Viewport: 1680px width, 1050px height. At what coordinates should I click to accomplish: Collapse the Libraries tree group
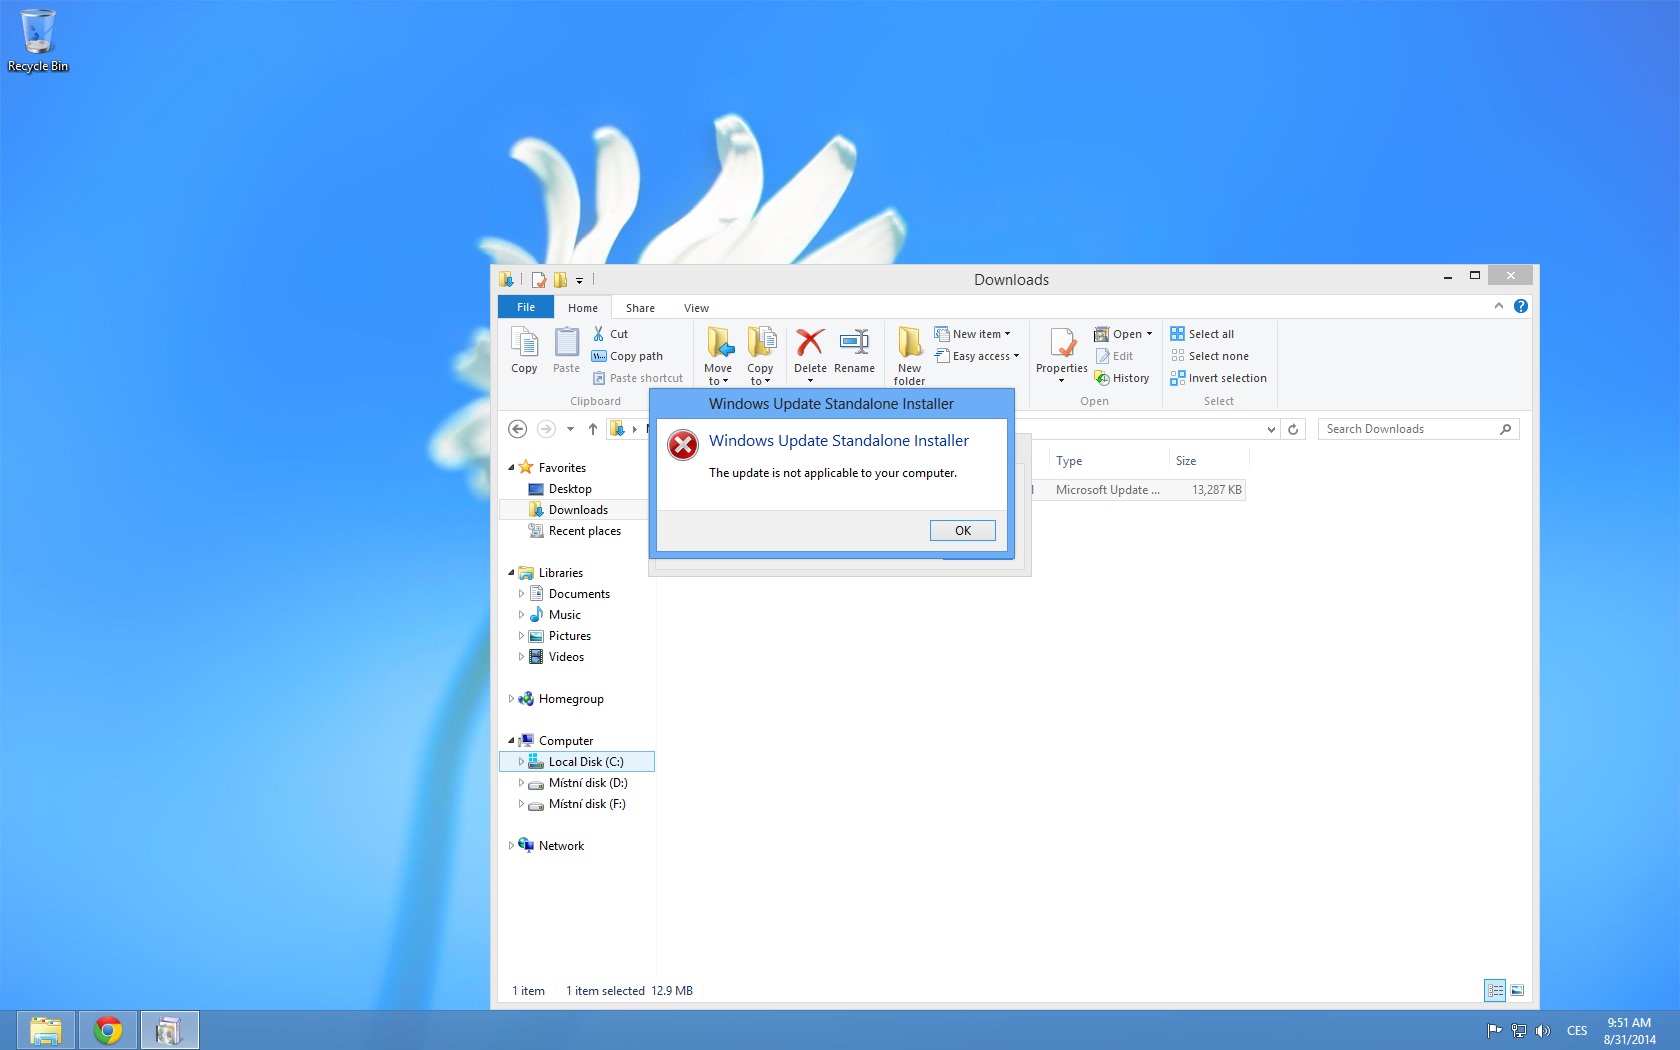click(511, 572)
